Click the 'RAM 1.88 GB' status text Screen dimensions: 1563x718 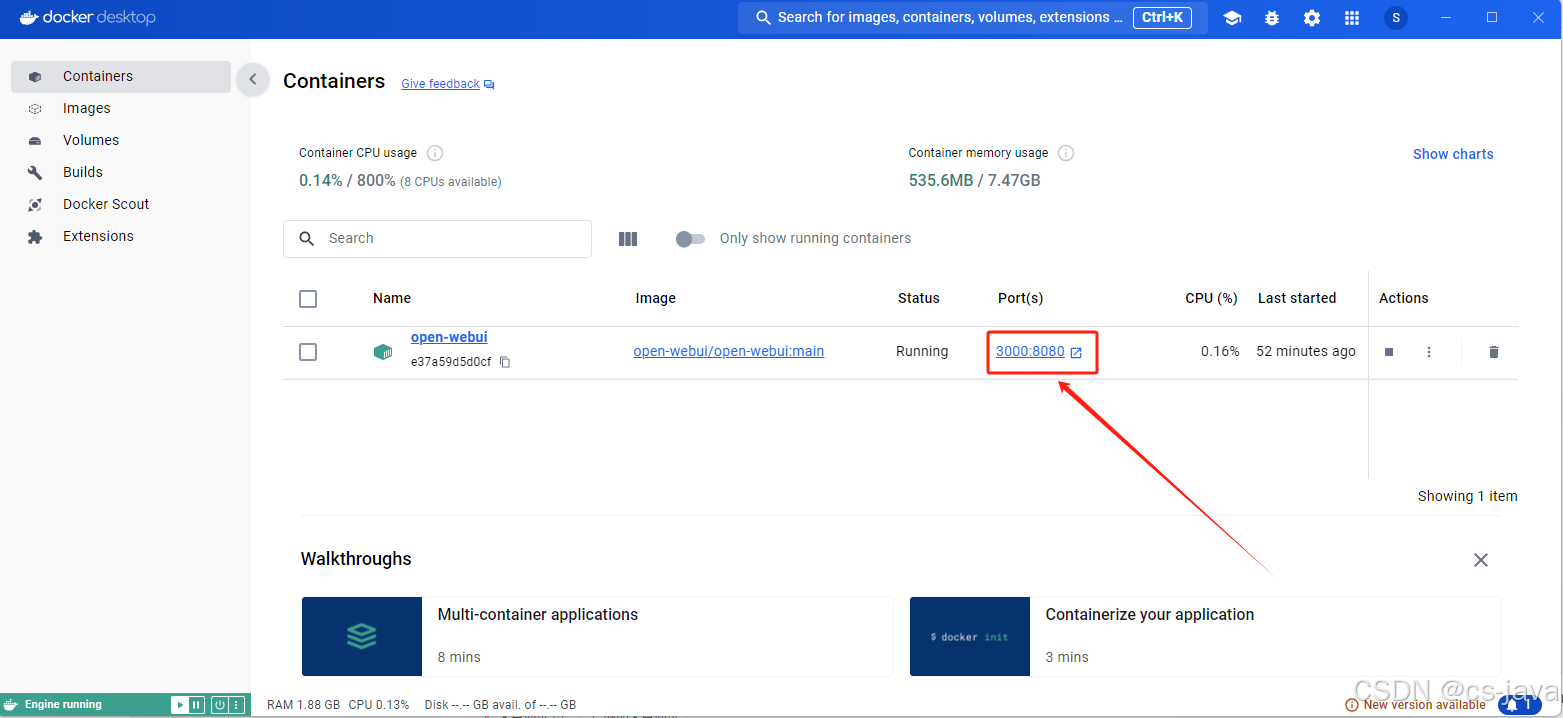pyautogui.click(x=304, y=705)
